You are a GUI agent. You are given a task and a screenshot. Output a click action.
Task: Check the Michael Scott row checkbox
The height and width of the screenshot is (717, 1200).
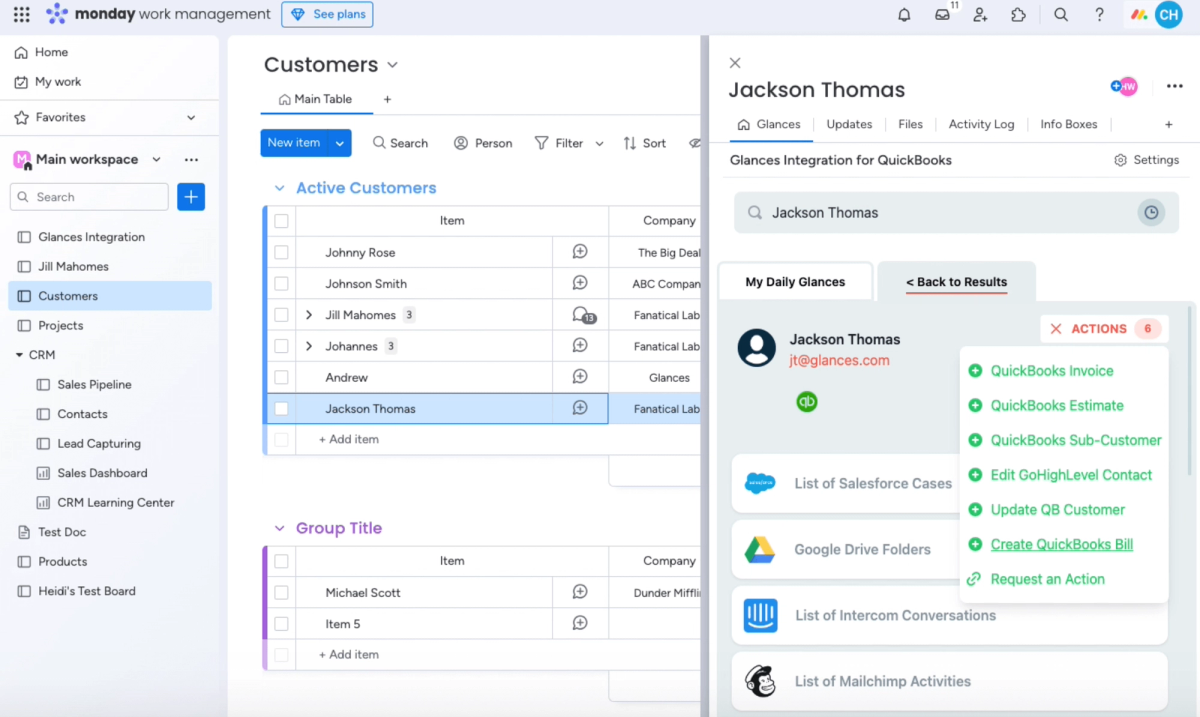point(281,593)
